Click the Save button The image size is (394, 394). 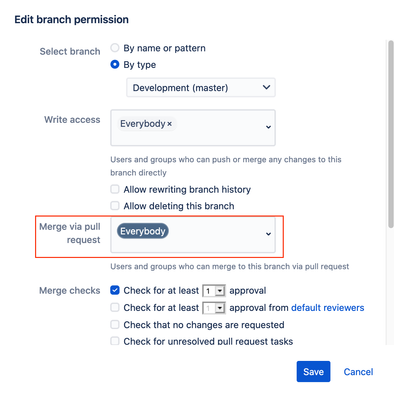tap(313, 372)
